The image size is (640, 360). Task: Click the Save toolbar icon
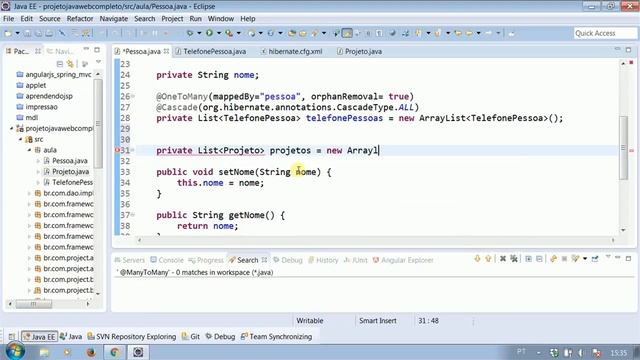27,33
